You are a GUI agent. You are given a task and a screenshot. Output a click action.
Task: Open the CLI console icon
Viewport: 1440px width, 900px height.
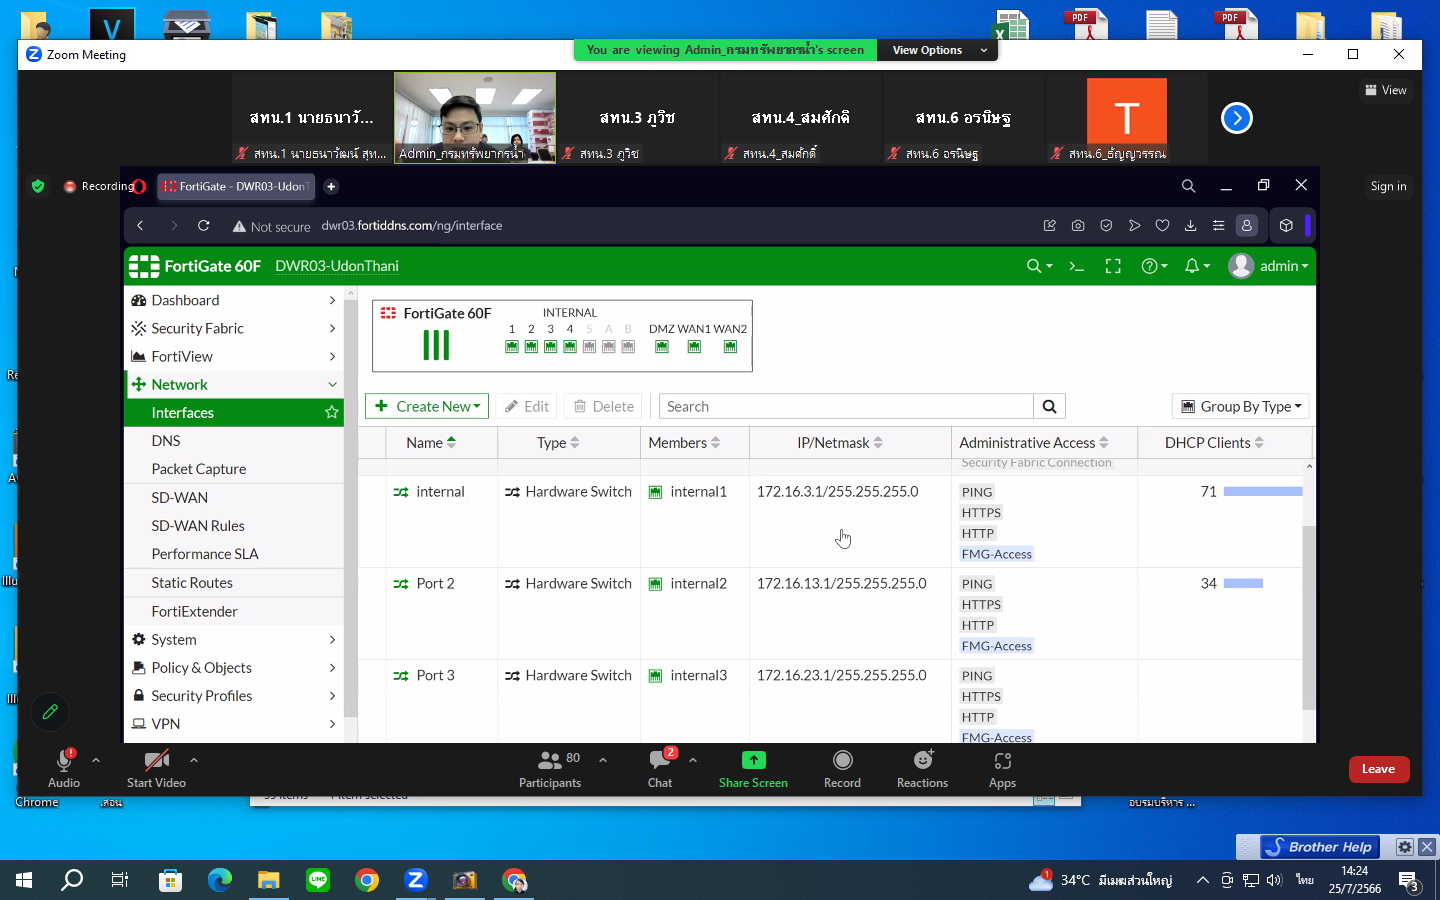click(x=1077, y=266)
